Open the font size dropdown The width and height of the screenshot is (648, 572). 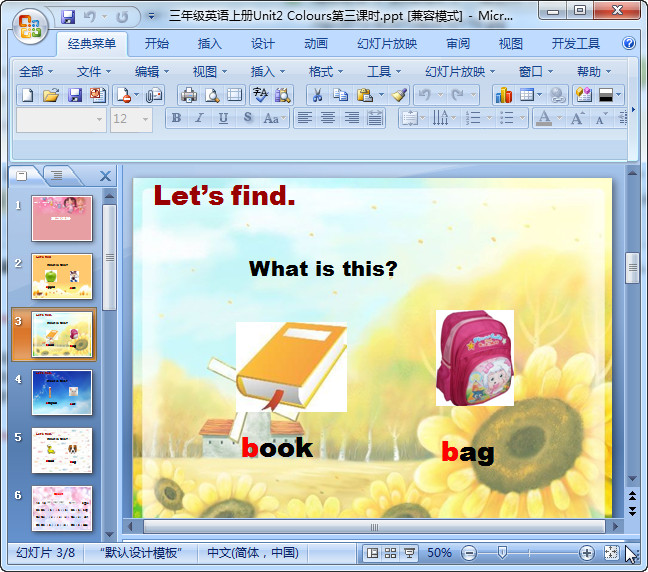[x=145, y=119]
